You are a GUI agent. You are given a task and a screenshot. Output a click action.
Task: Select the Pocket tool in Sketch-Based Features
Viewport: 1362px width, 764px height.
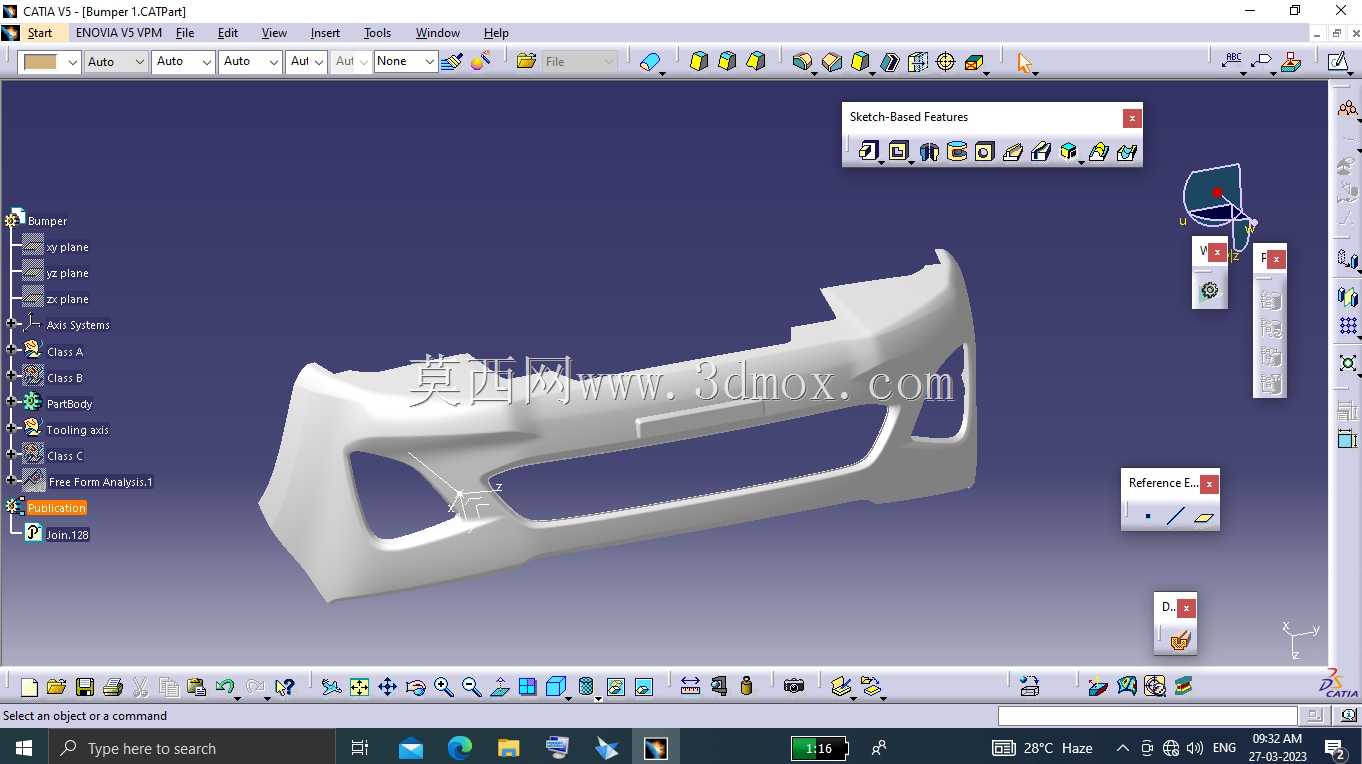click(x=898, y=151)
